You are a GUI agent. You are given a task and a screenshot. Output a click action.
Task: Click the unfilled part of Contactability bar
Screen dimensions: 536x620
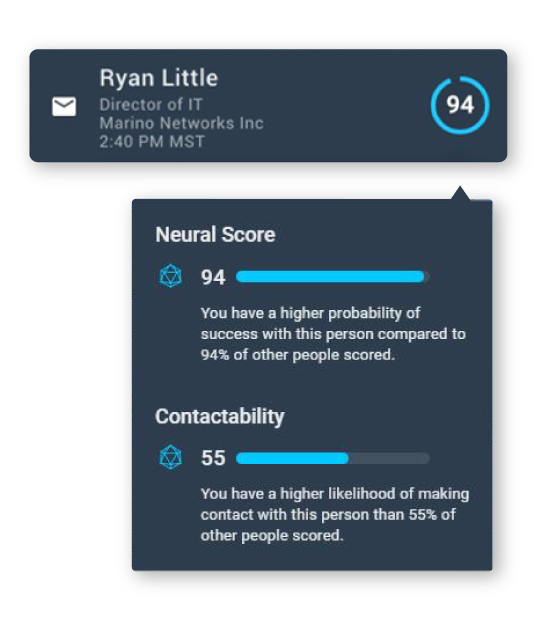coord(389,458)
